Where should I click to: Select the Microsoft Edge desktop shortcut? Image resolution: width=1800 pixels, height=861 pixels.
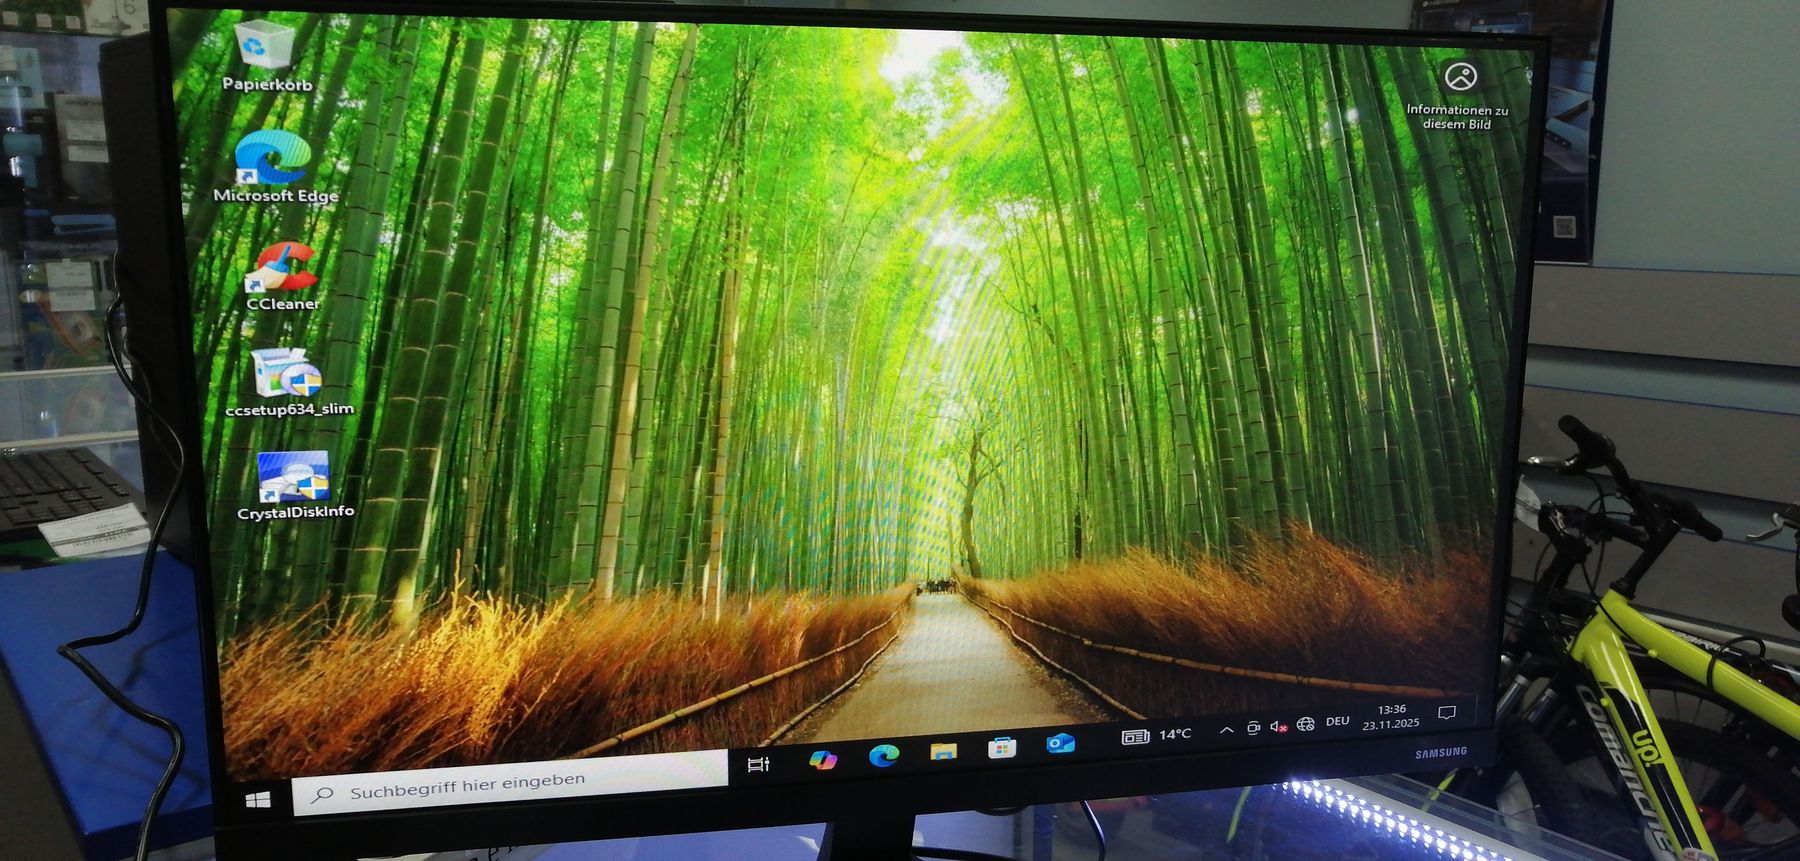tap(273, 160)
